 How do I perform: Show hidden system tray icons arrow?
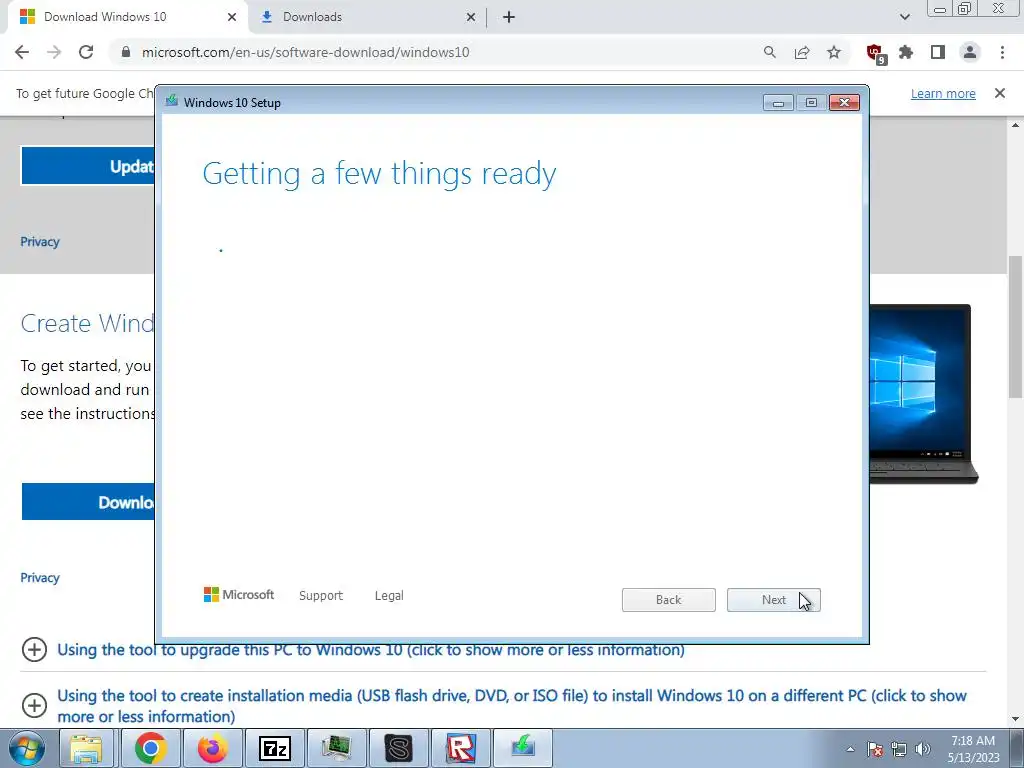(x=850, y=749)
